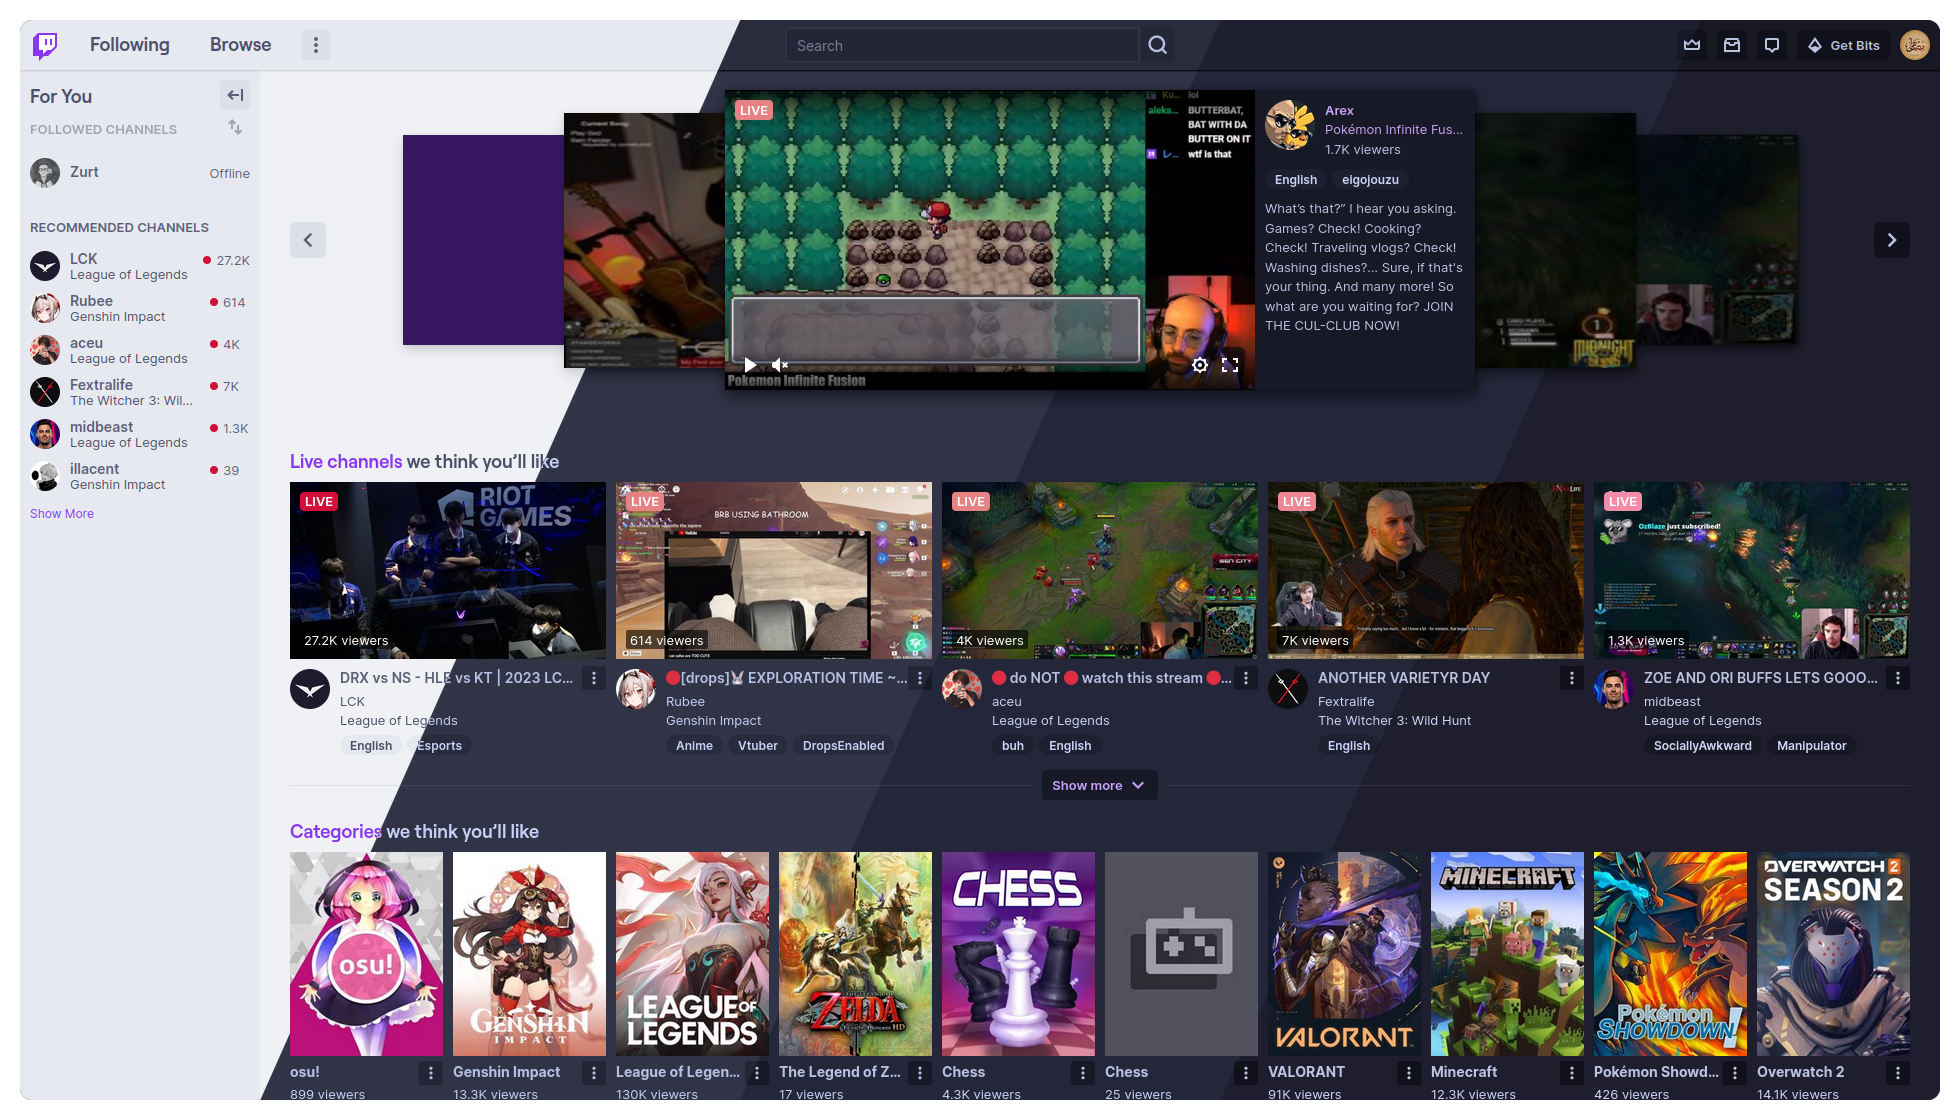1960x1120 pixels.
Task: Collapse the For You sidebar
Action: [x=235, y=95]
